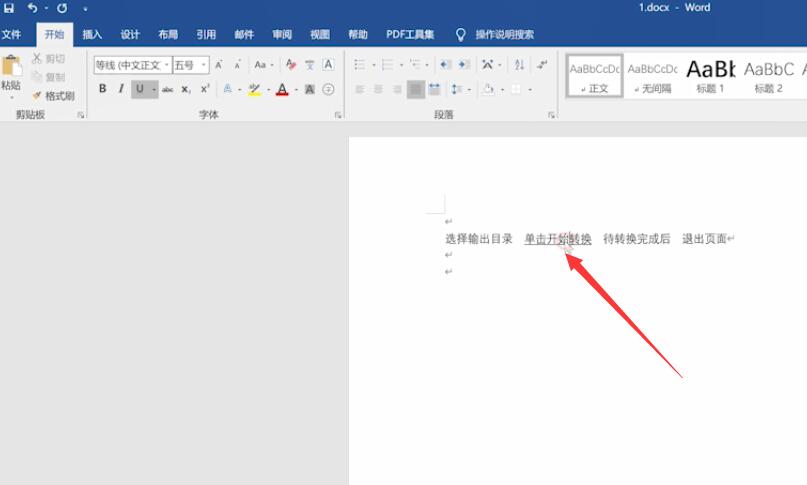Click the Justify alignment icon
This screenshot has width=807, height=485.
[x=416, y=90]
